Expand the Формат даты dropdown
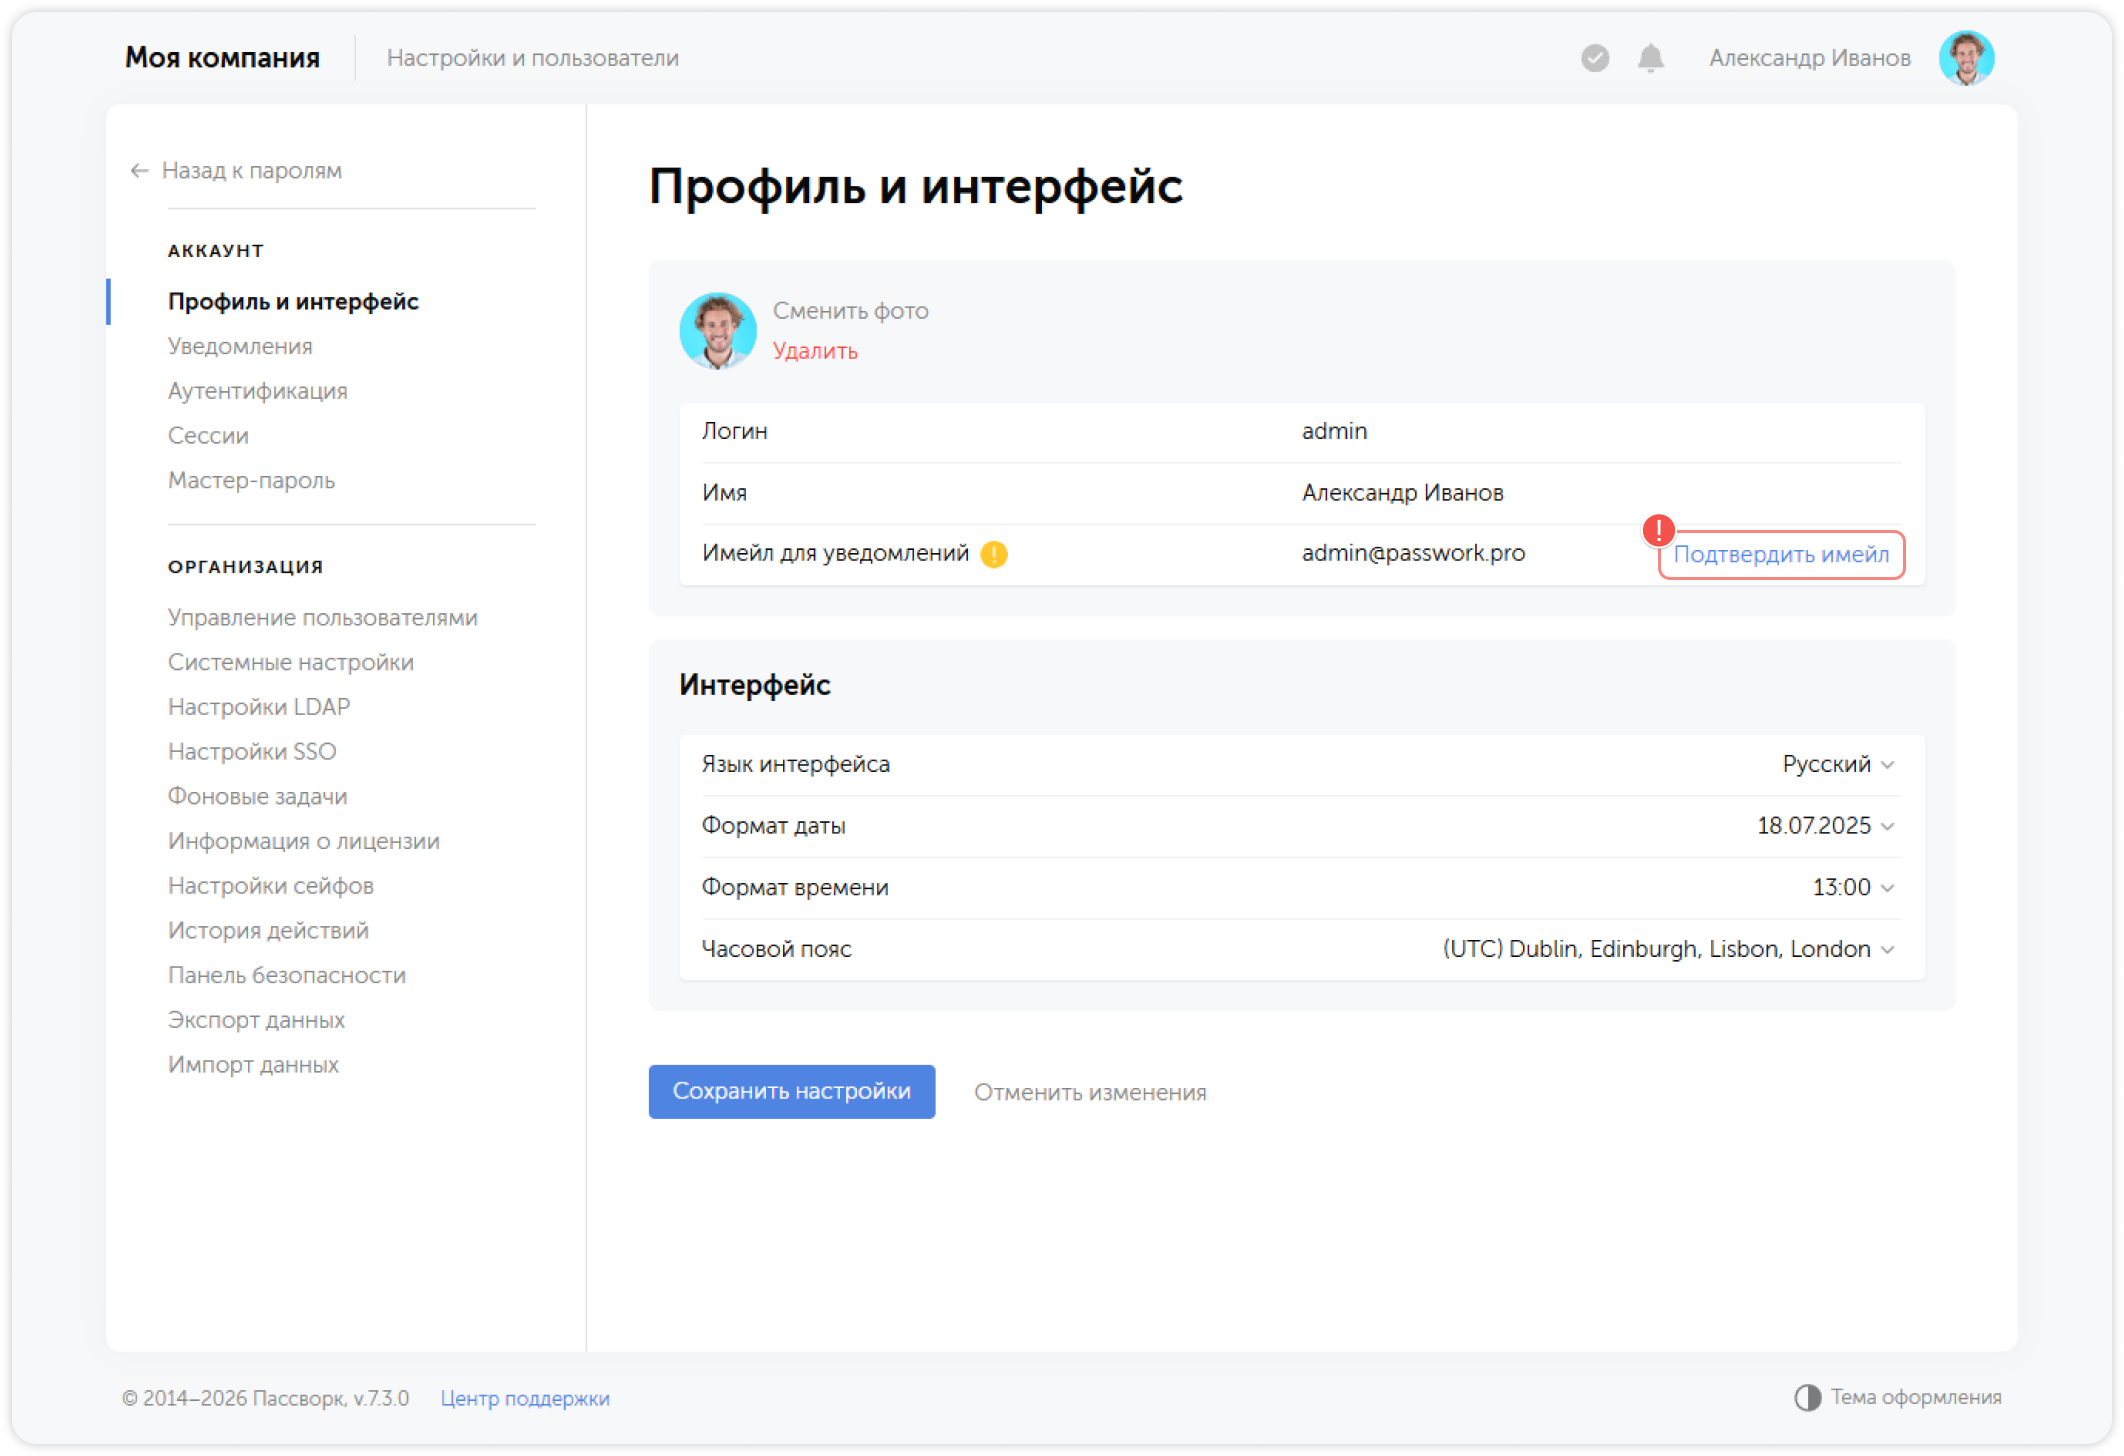The image size is (2124, 1456). pos(1821,825)
